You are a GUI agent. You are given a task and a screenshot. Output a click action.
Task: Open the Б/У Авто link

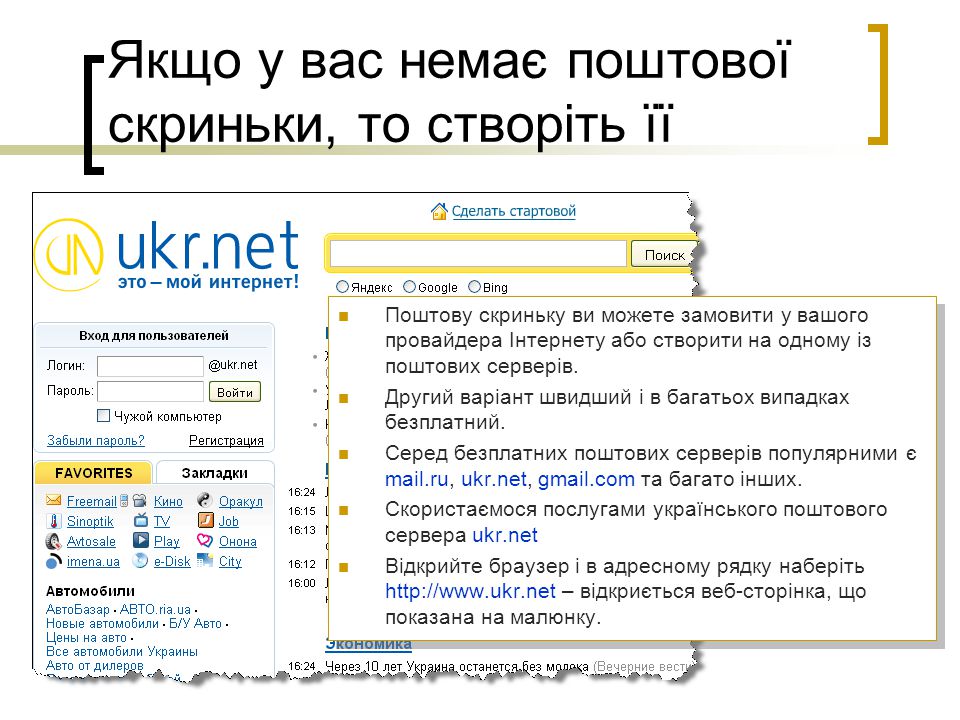tap(195, 624)
